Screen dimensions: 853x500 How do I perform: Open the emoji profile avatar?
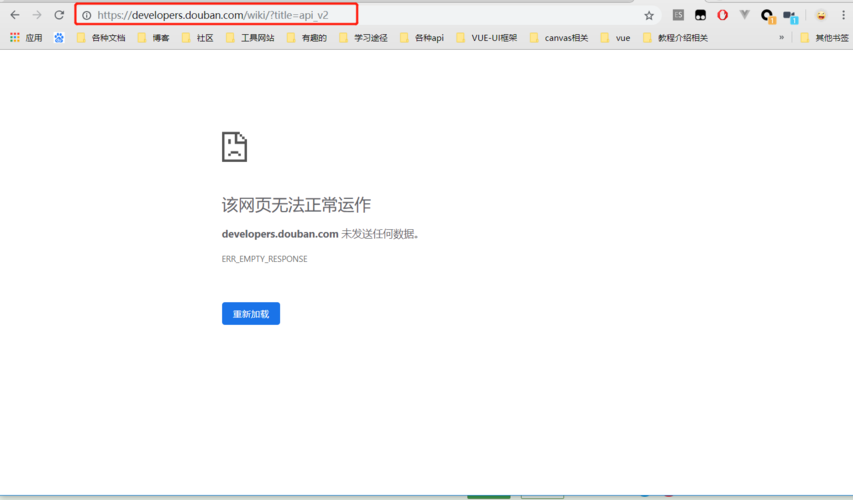[x=821, y=15]
